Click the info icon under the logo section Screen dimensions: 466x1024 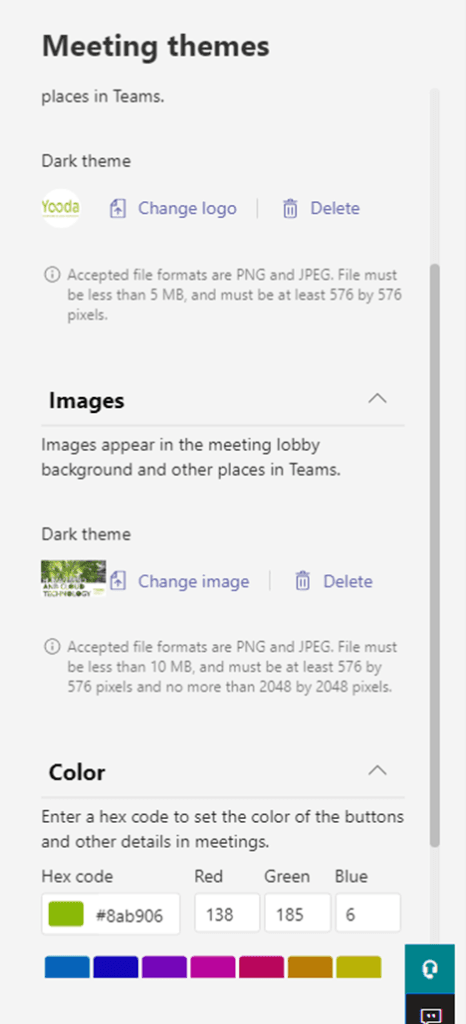[52, 275]
